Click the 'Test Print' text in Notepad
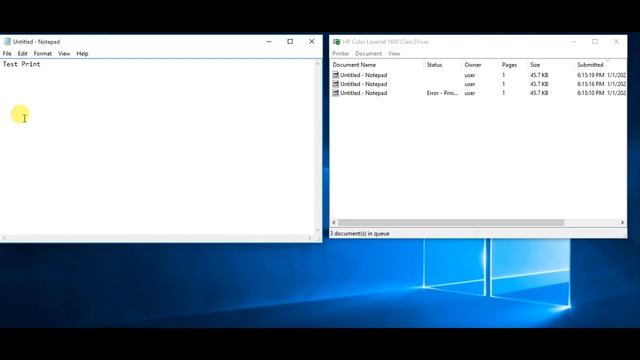 tap(22, 64)
